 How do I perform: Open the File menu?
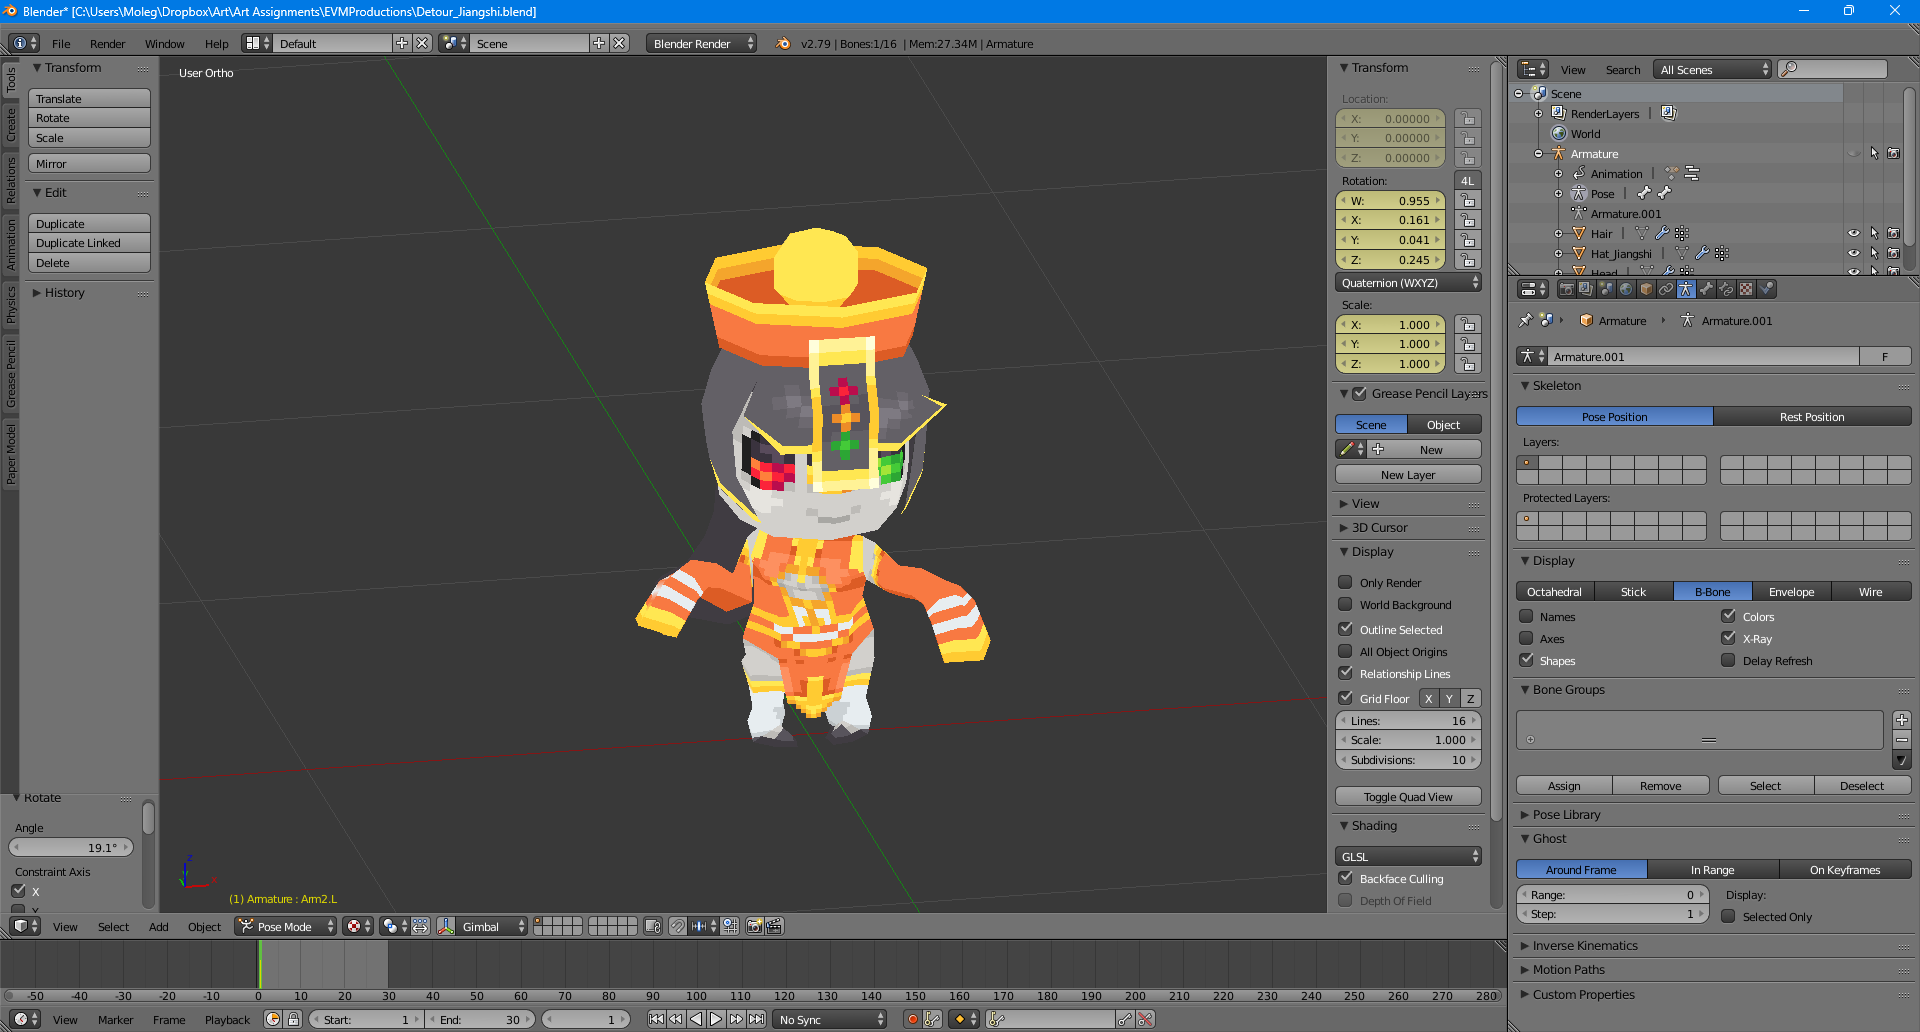pos(61,44)
